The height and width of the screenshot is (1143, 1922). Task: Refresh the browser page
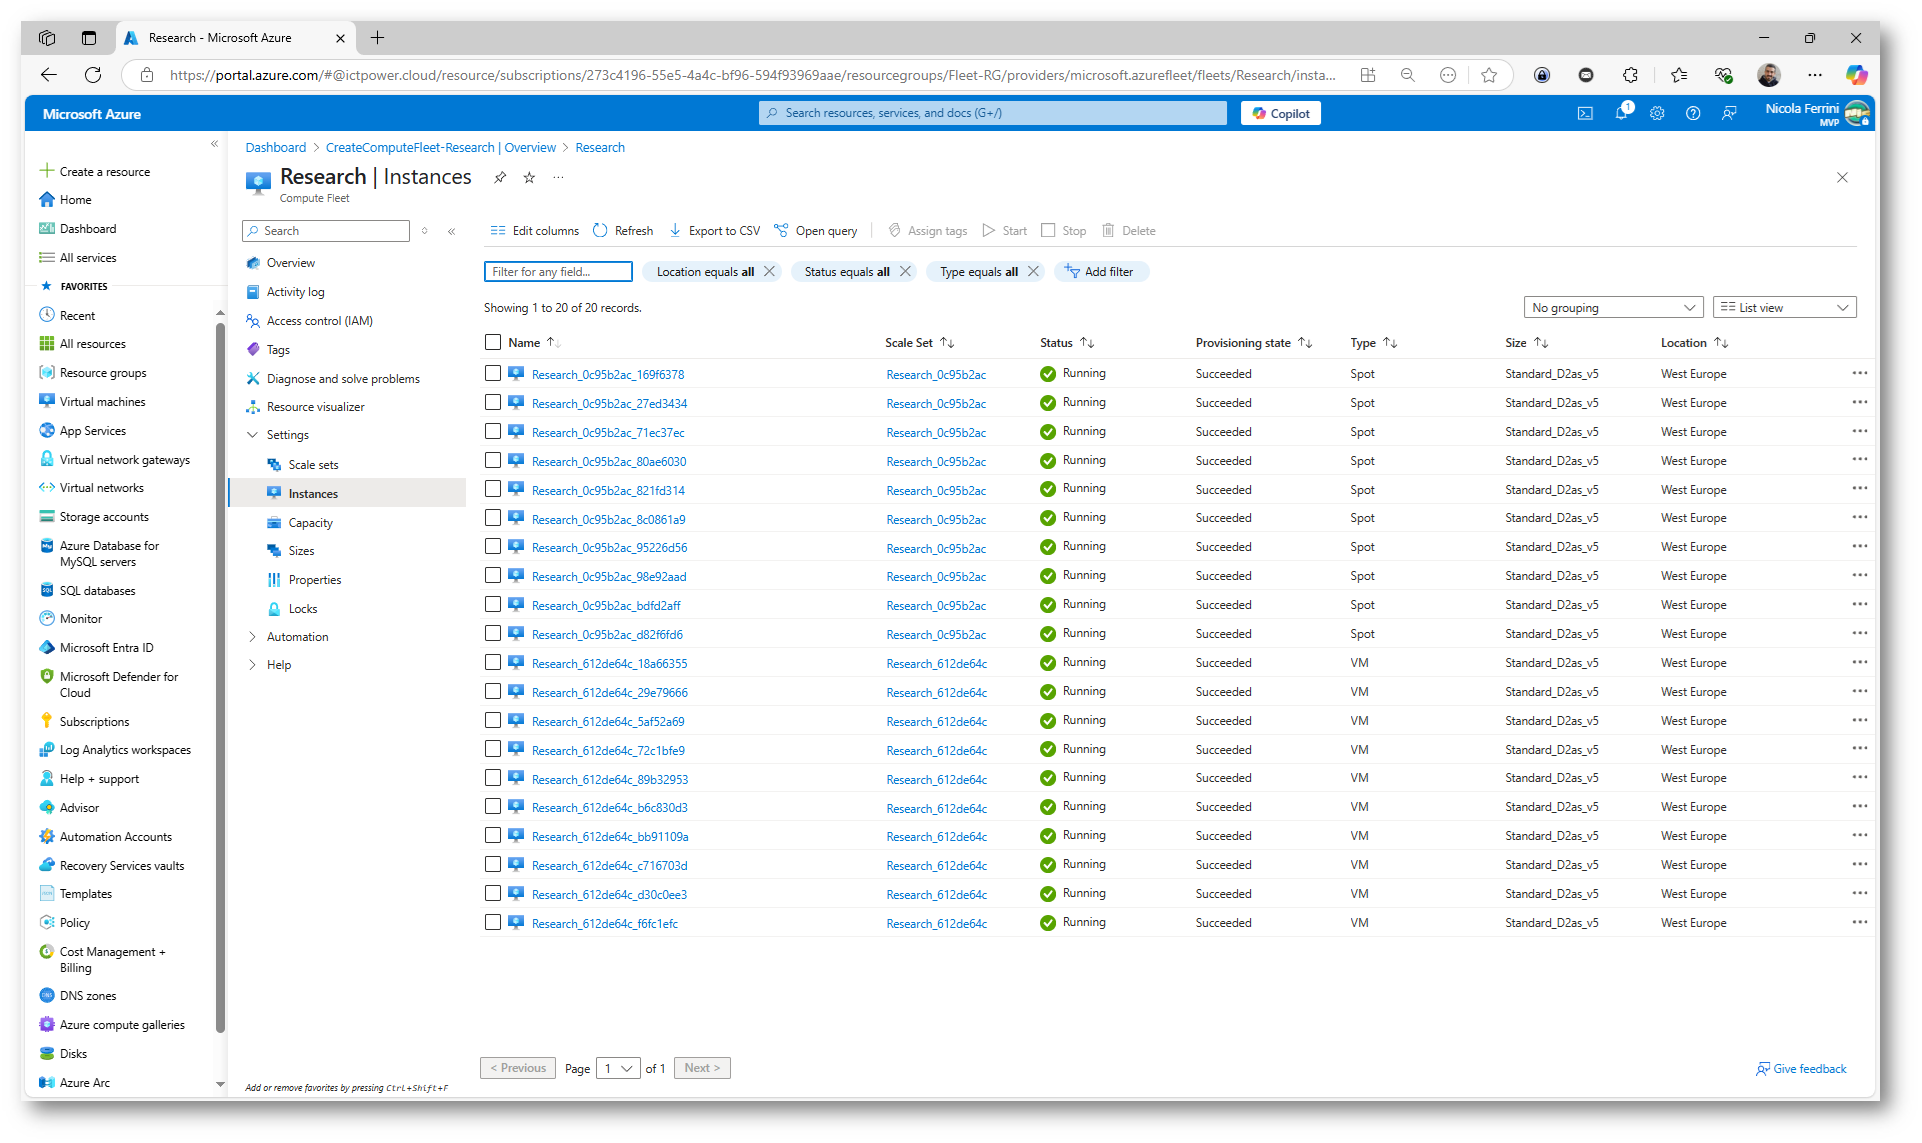[93, 75]
